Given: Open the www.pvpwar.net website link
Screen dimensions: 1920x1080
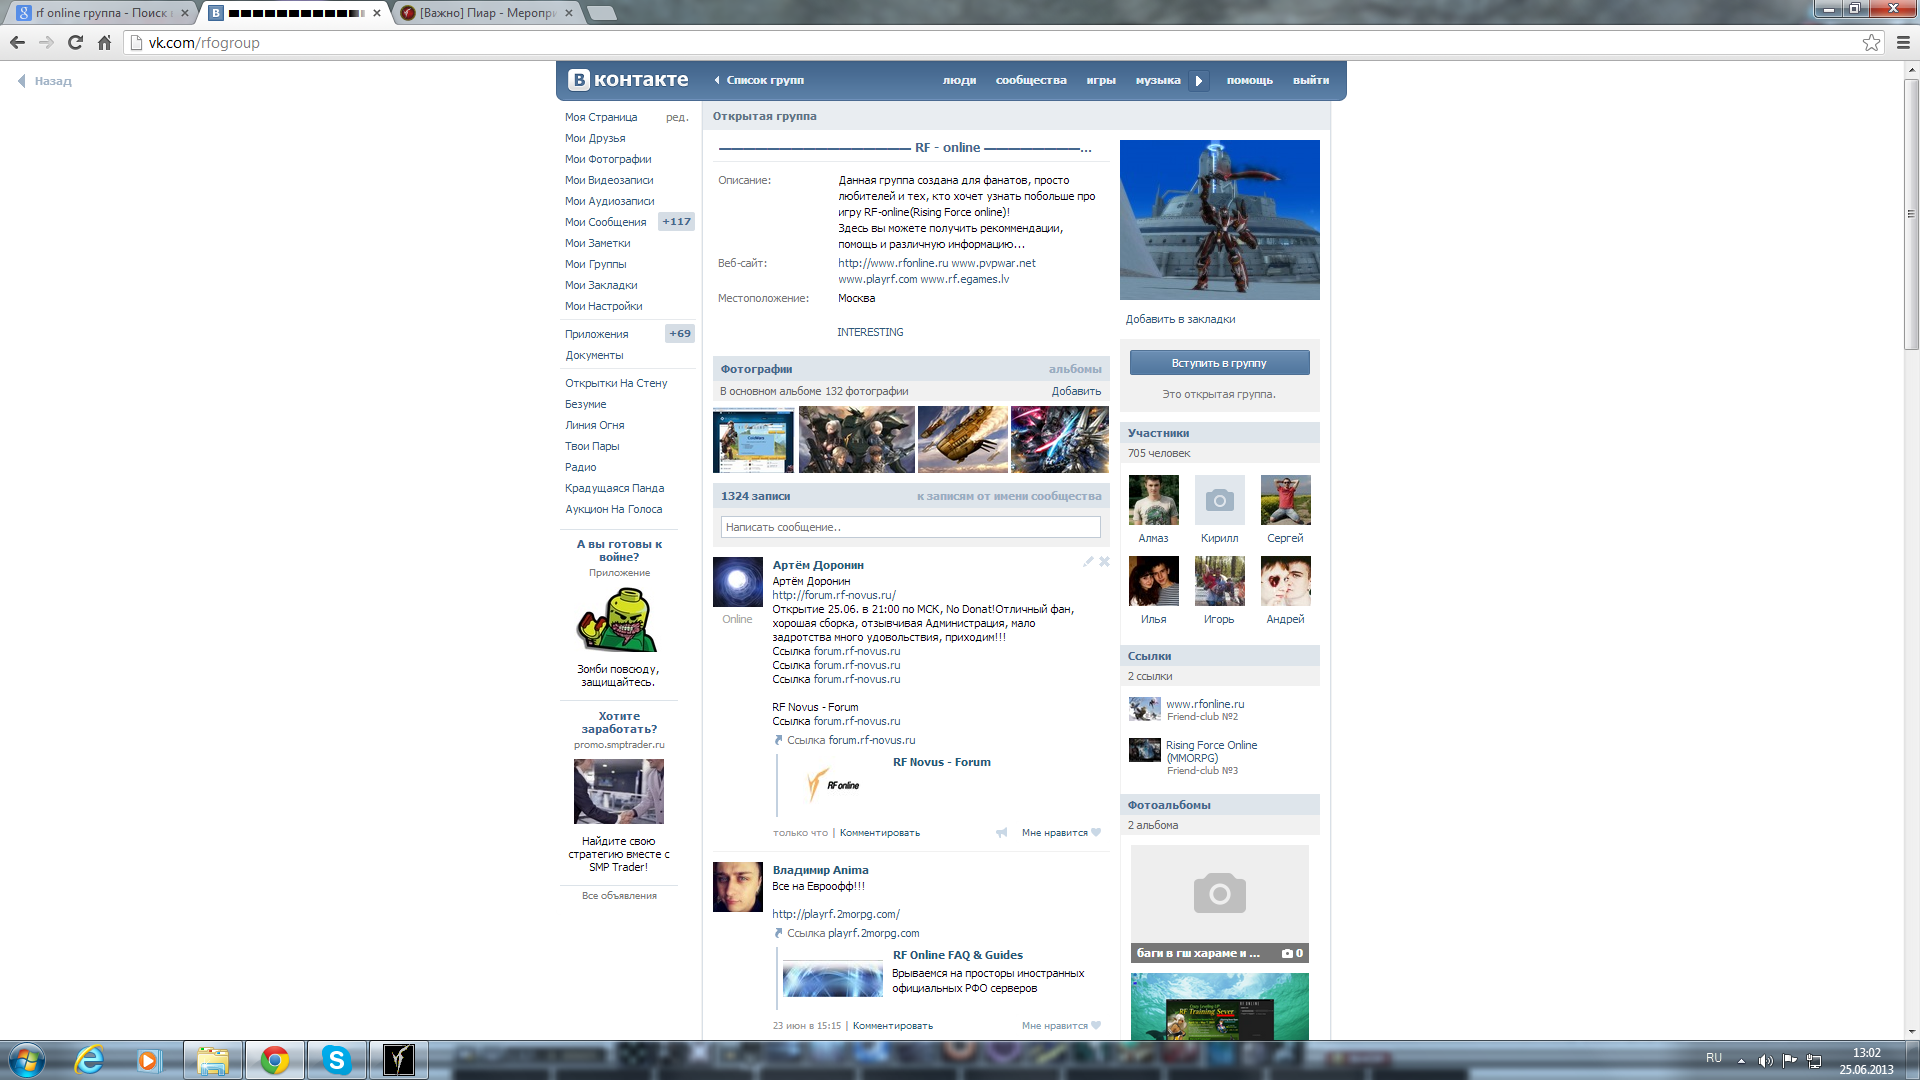Looking at the screenshot, I should (x=993, y=263).
